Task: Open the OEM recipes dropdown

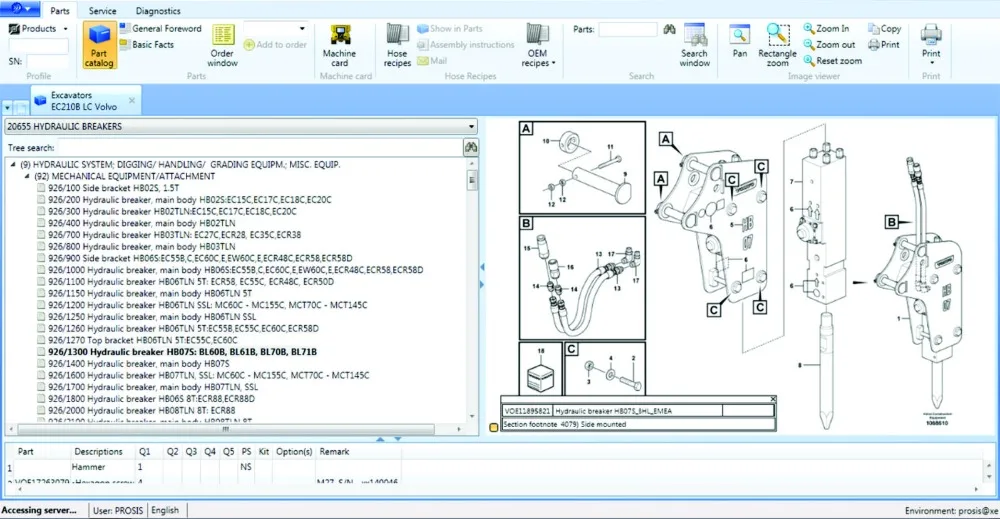Action: (538, 46)
